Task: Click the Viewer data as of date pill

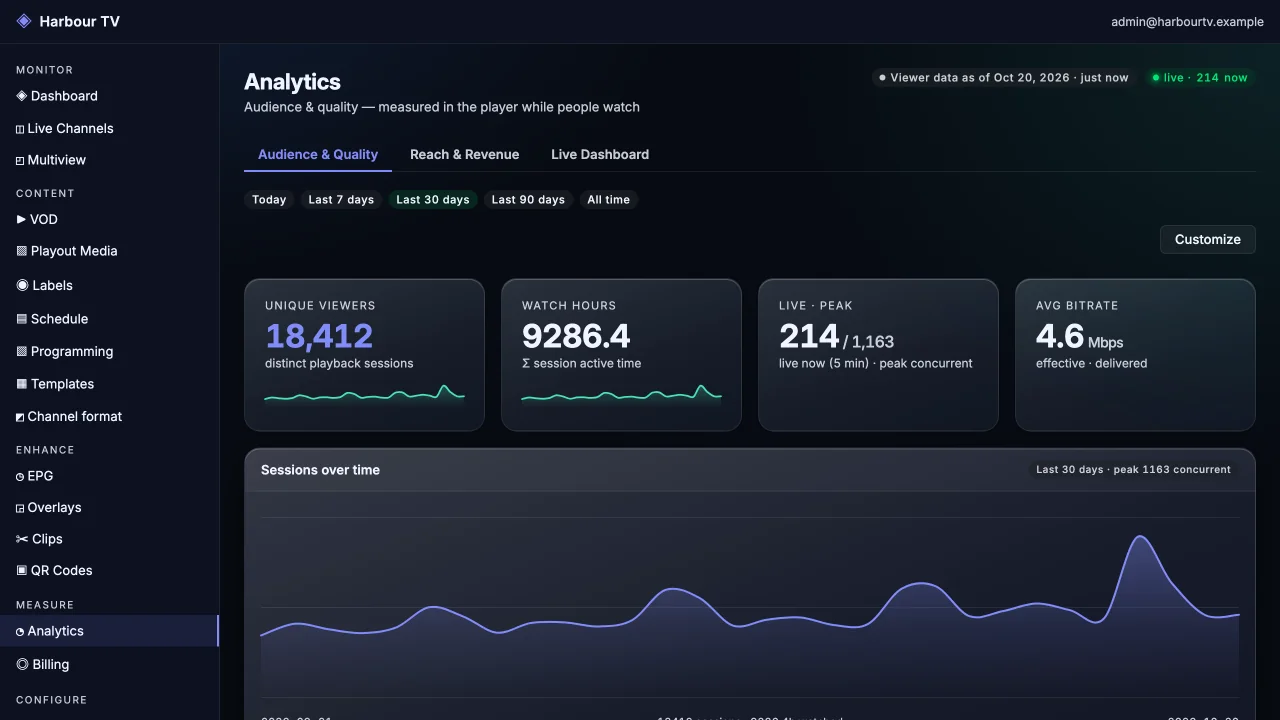Action: (1004, 77)
